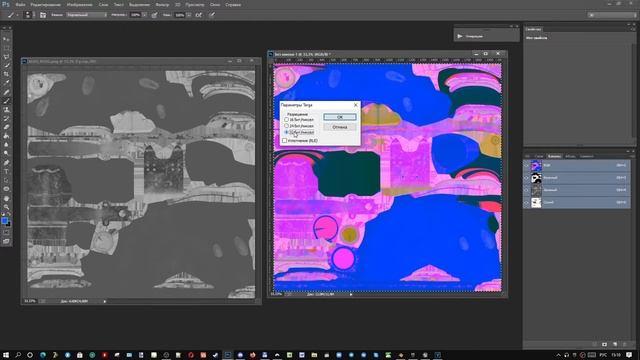Switch to the Слои panel tab

click(x=539, y=156)
